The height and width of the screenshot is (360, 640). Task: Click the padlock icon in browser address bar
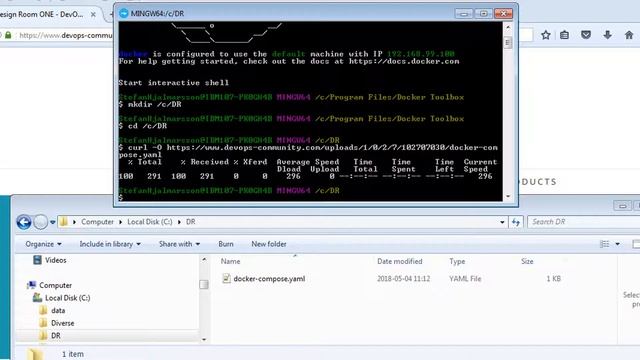8,35
